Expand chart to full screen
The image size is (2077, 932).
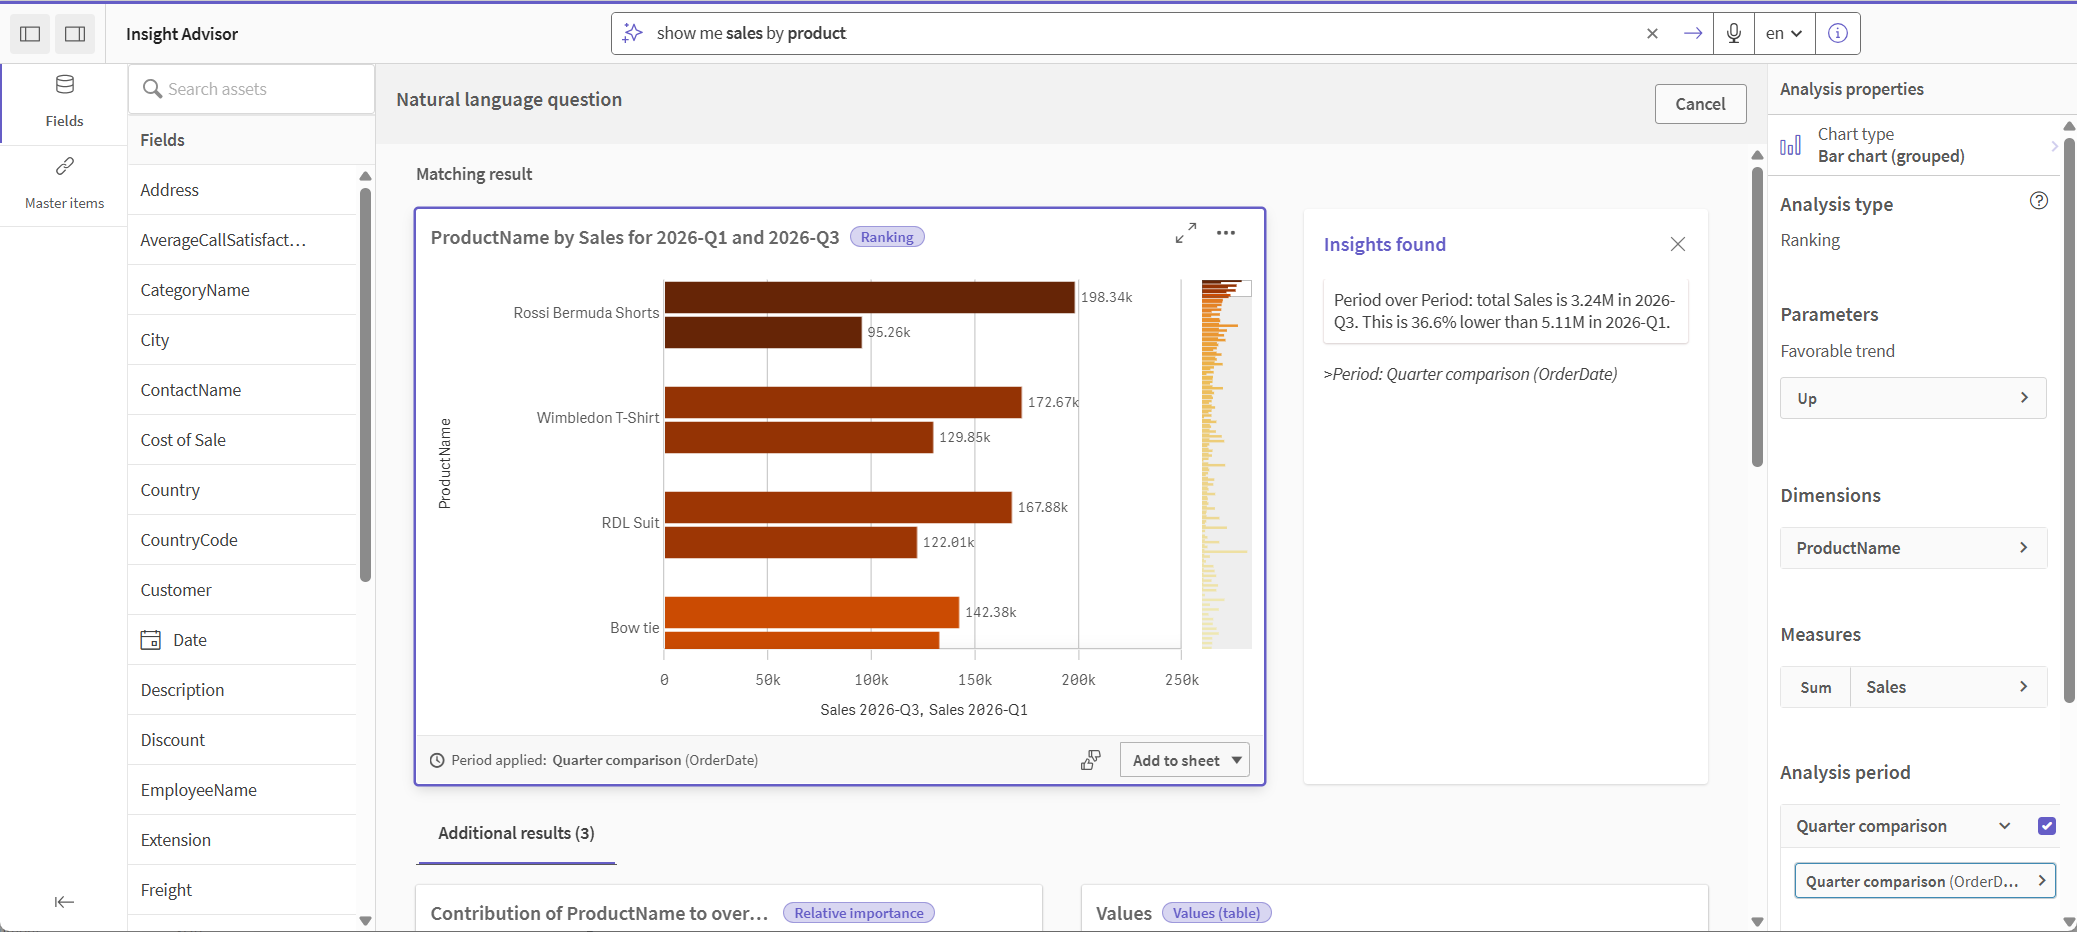[1186, 233]
